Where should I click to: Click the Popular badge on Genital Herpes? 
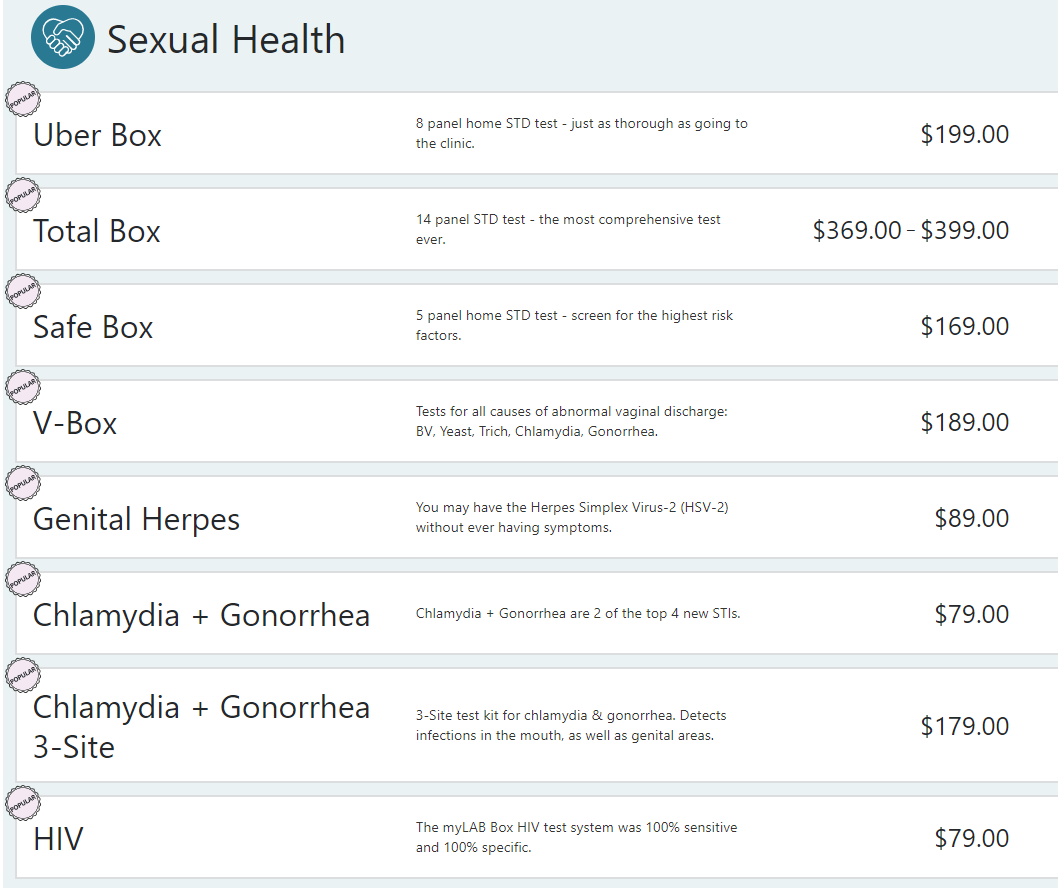(x=23, y=485)
